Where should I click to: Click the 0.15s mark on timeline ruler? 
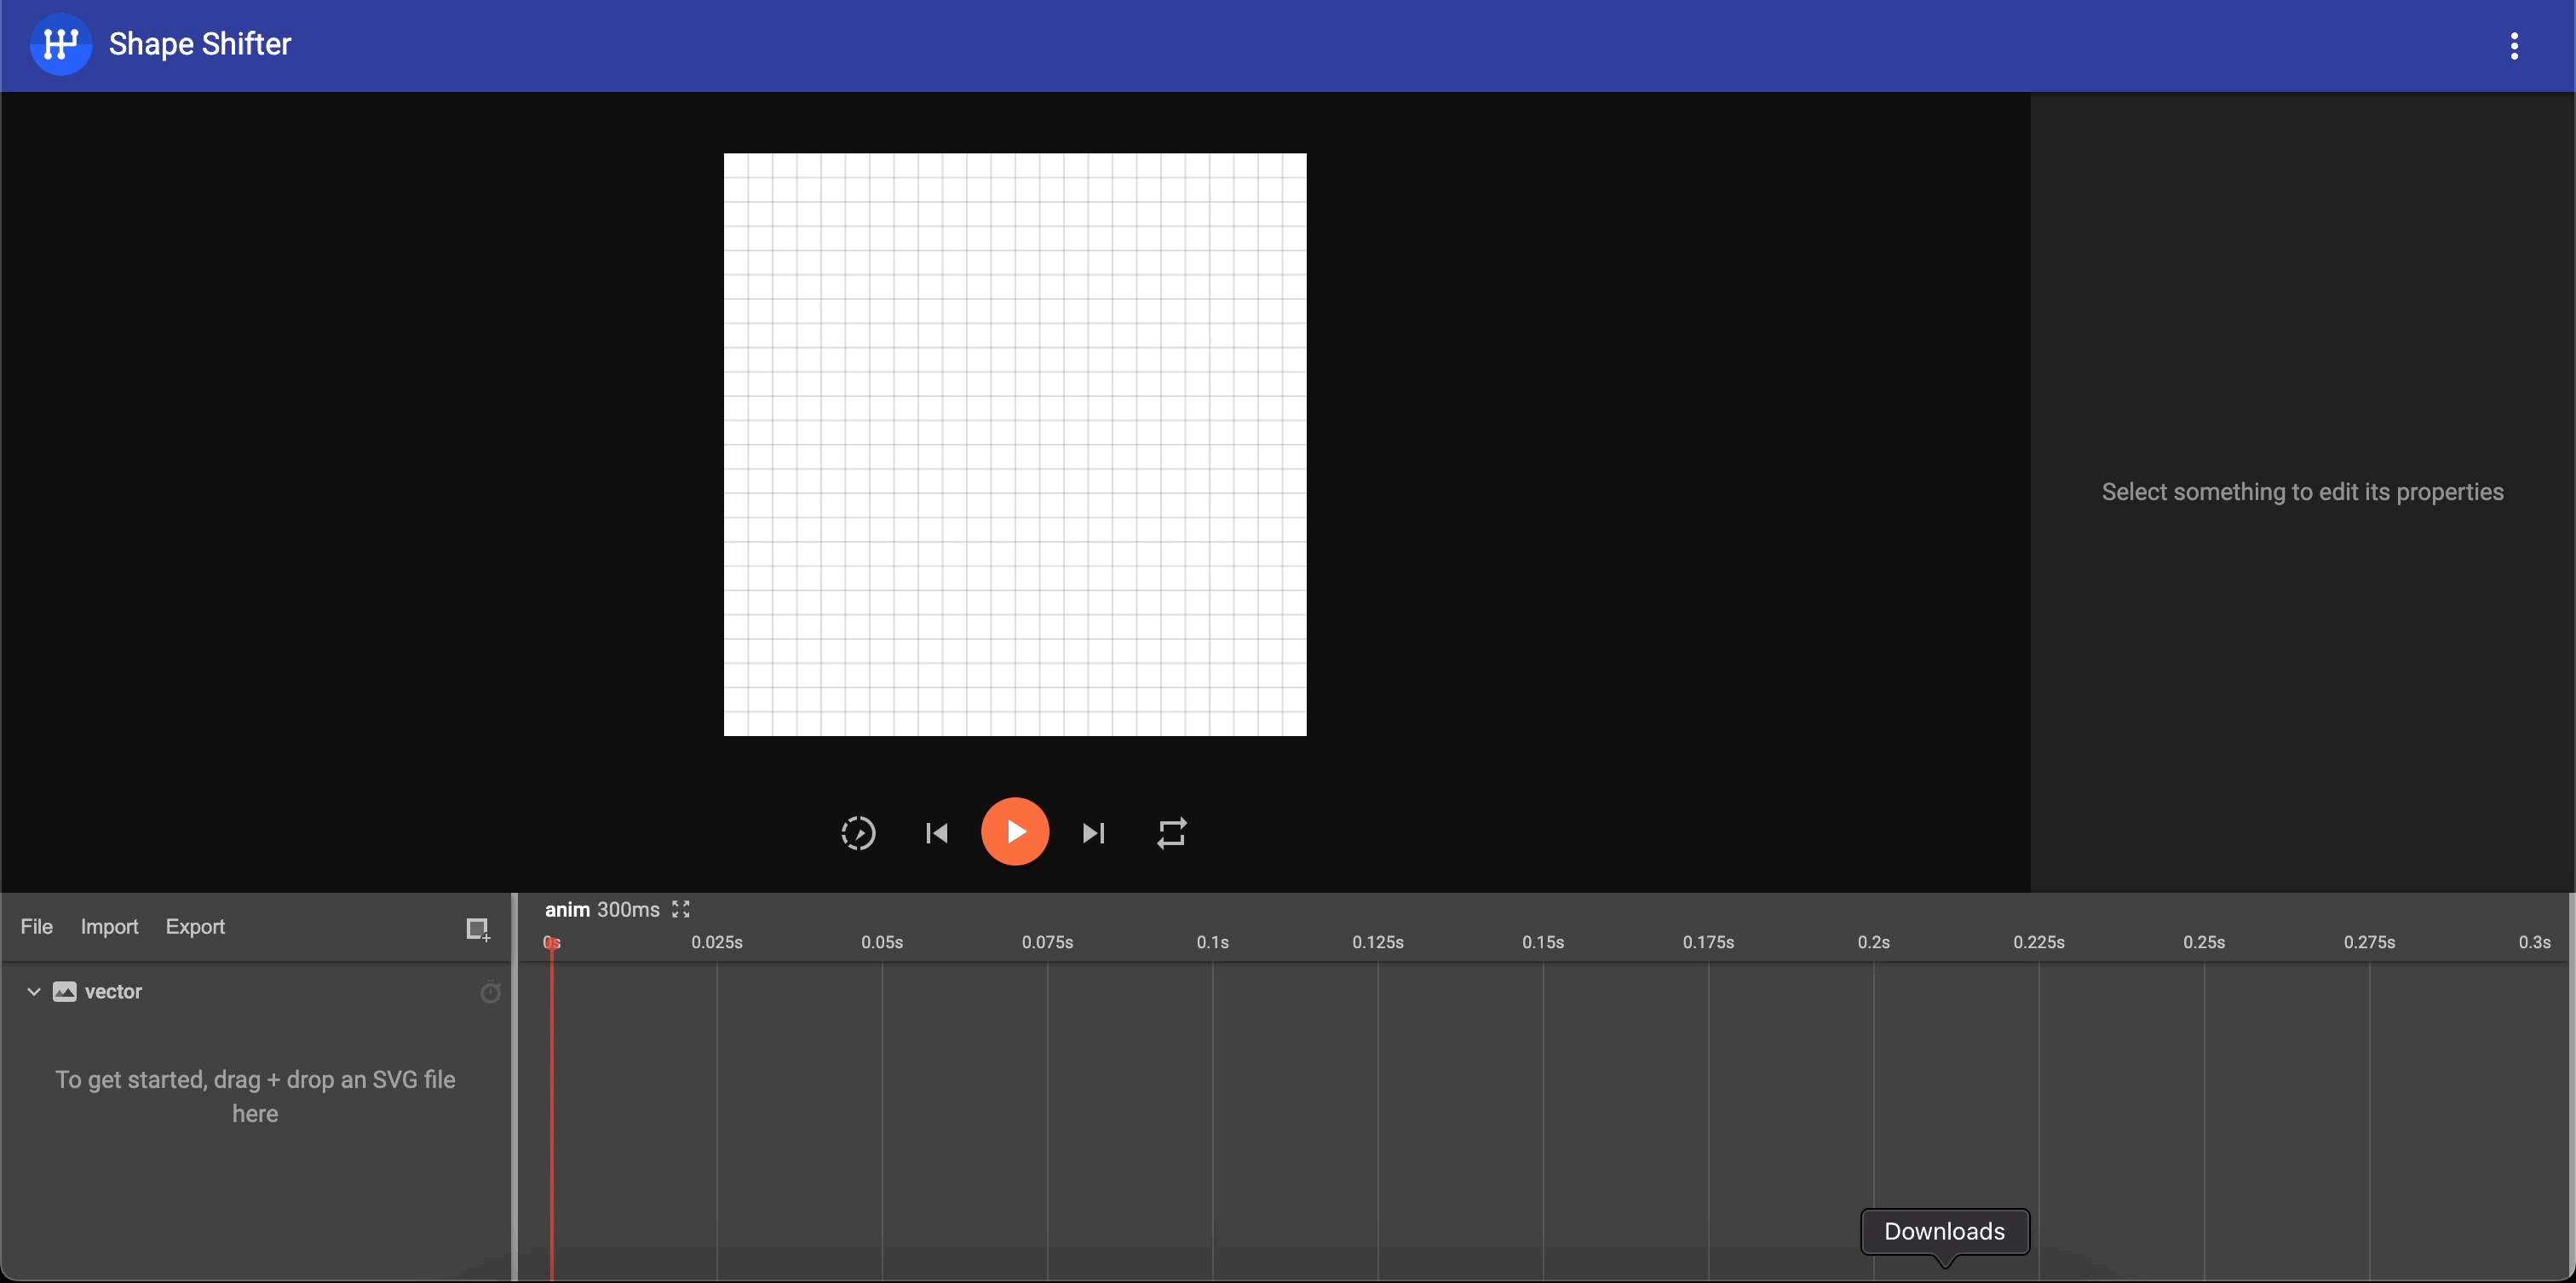click(1542, 942)
